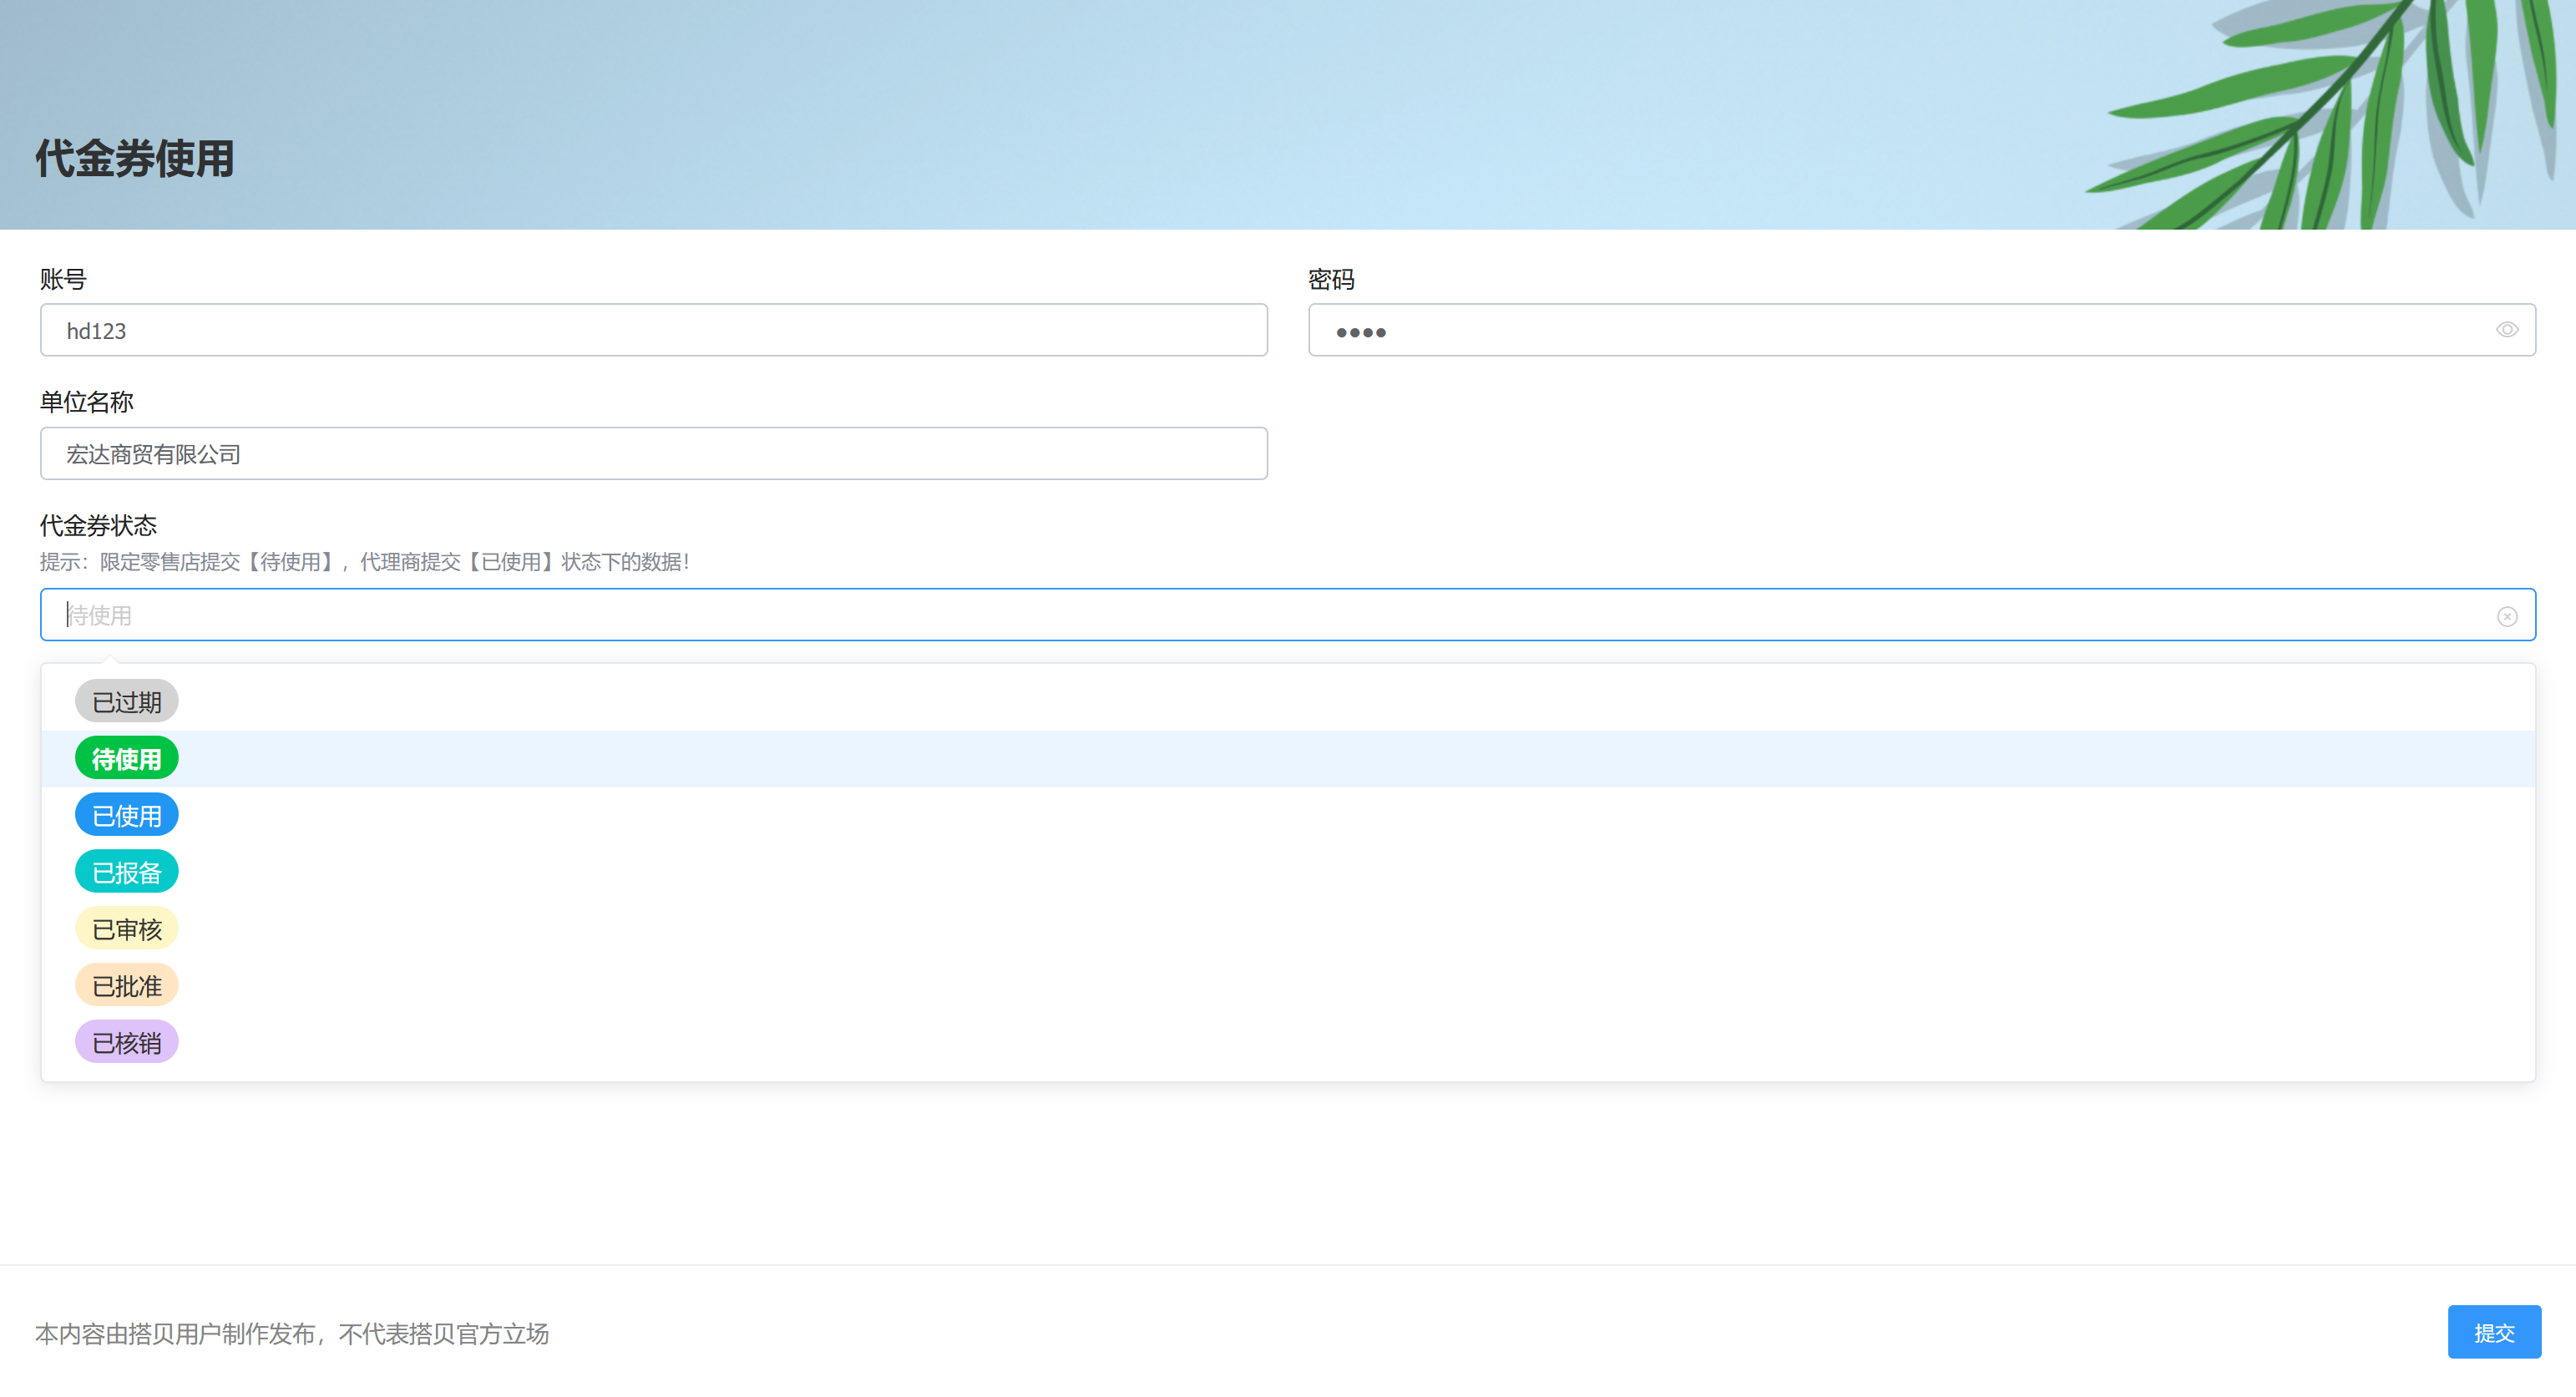Screen dimensions: 2576x1397
Task: Pick the purple 已核销 status tag
Action: point(126,1043)
